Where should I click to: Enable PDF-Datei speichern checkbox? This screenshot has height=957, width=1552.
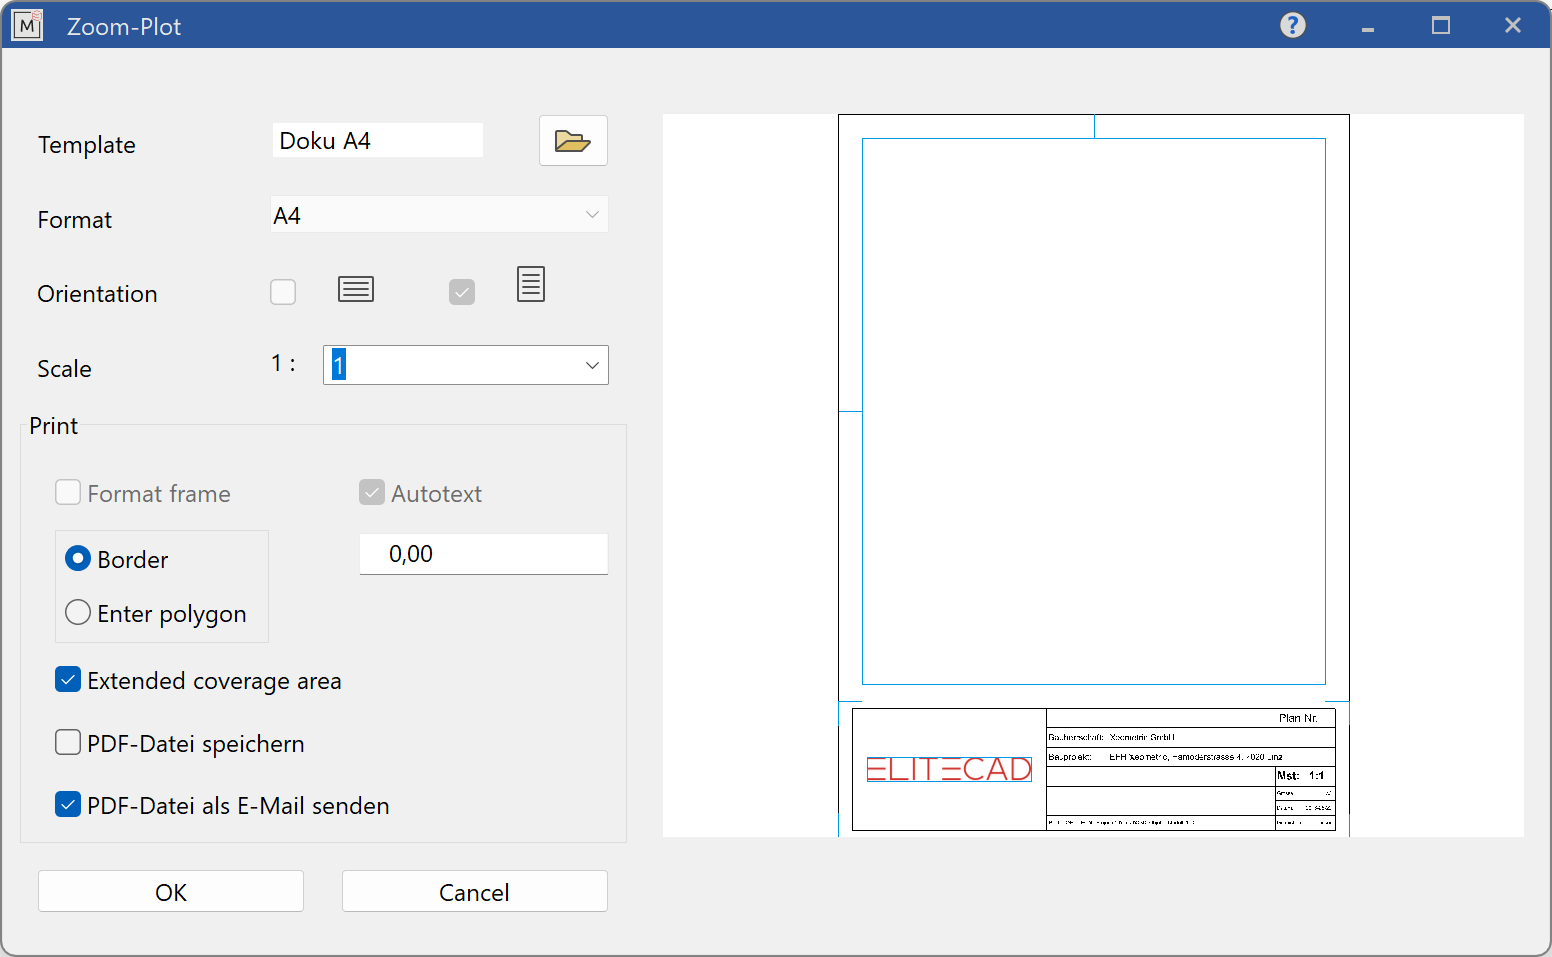pyautogui.click(x=68, y=743)
